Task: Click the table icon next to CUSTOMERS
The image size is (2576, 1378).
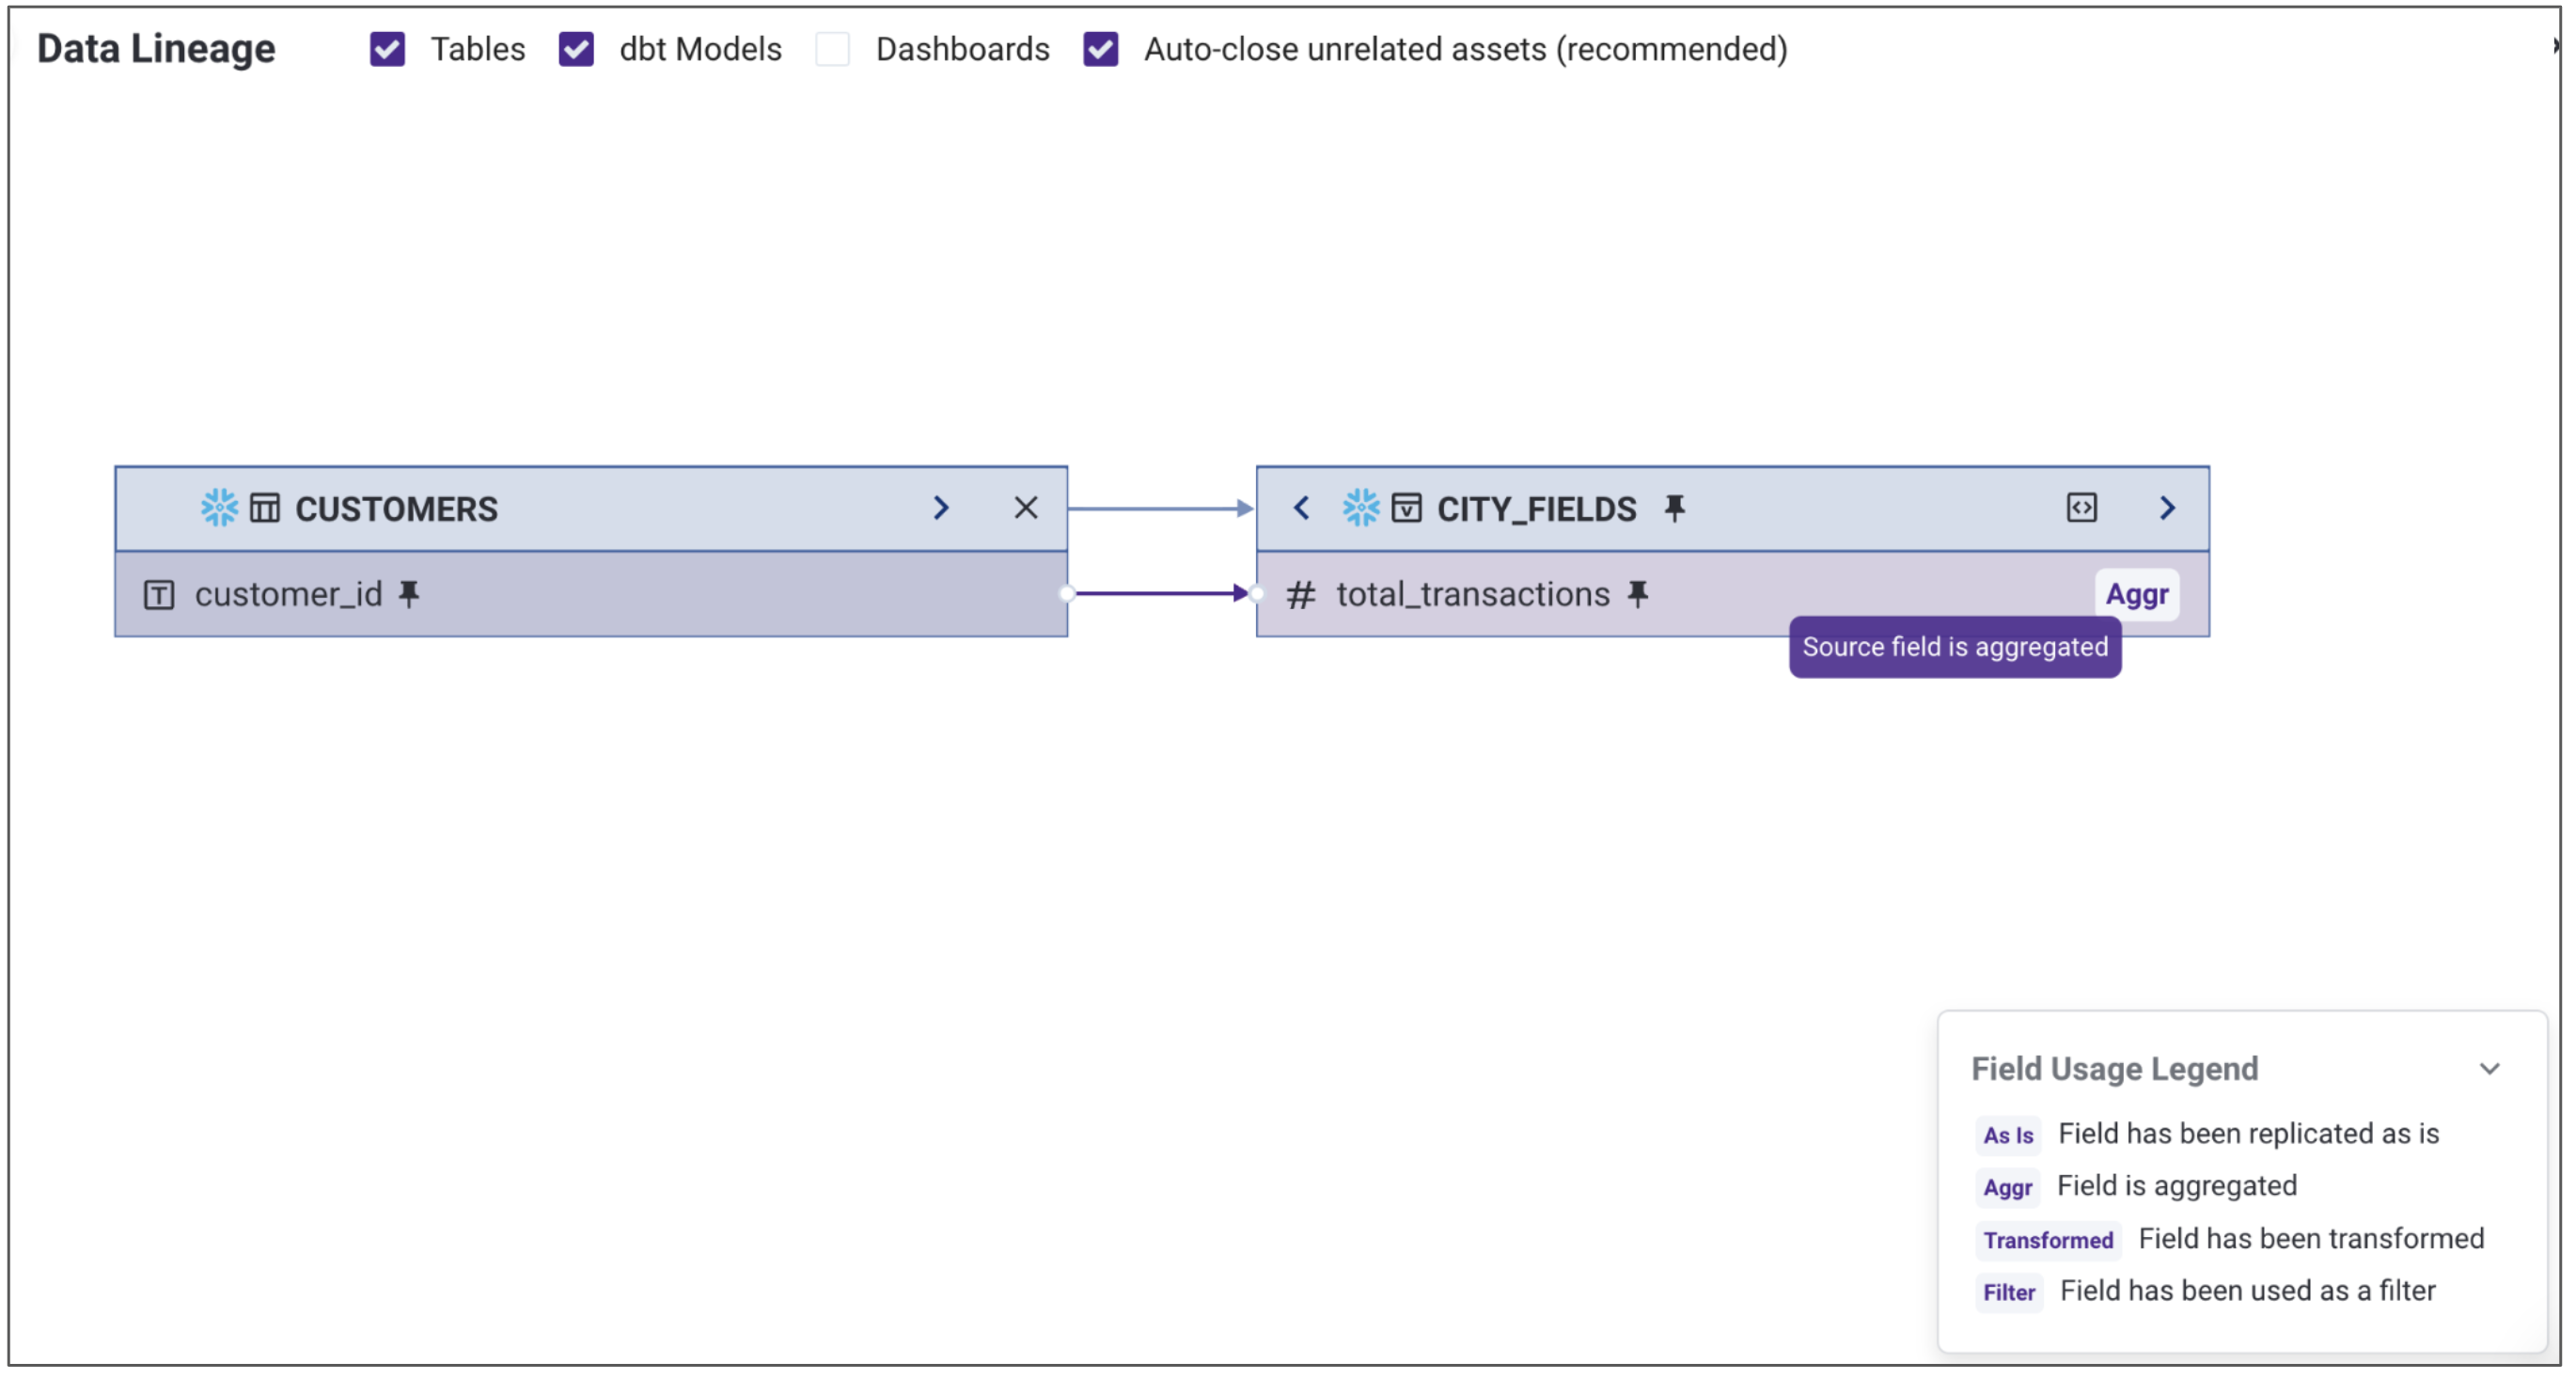Action: (x=265, y=508)
